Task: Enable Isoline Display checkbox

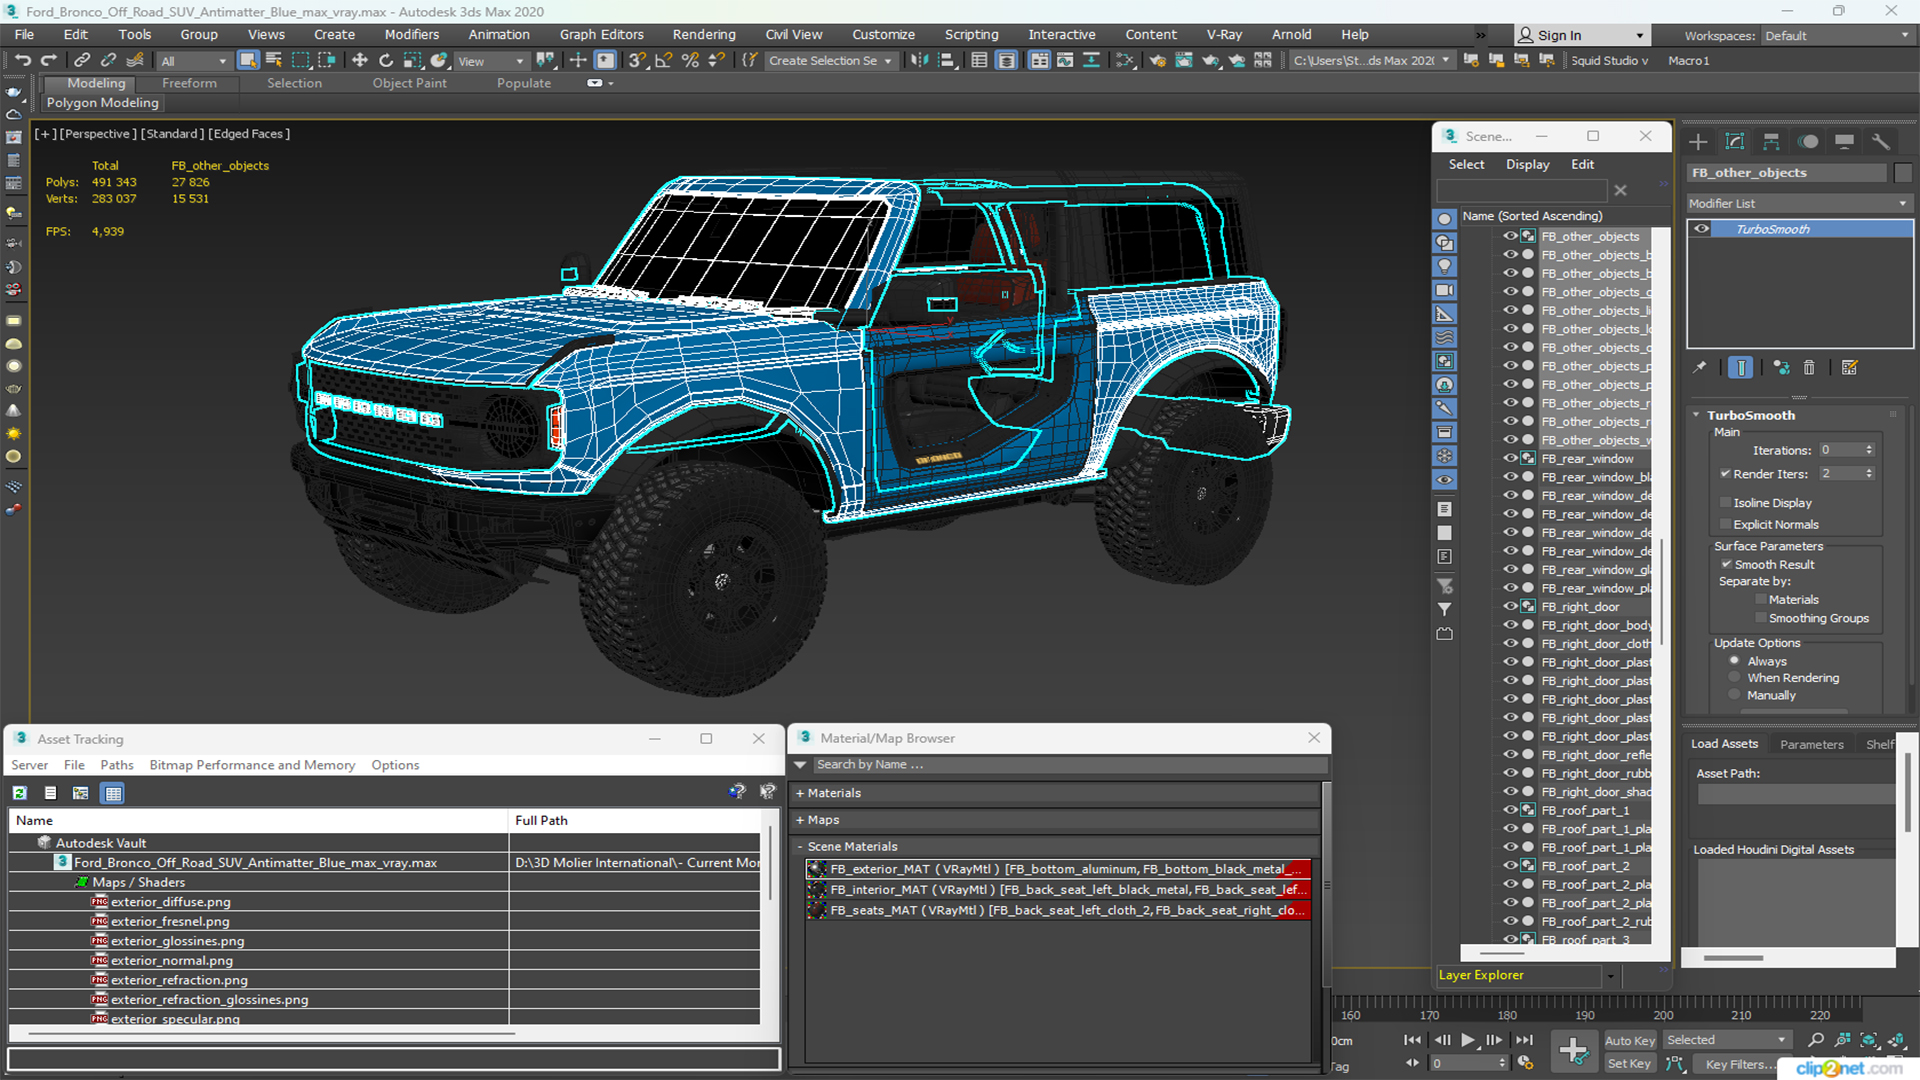Action: (1725, 503)
